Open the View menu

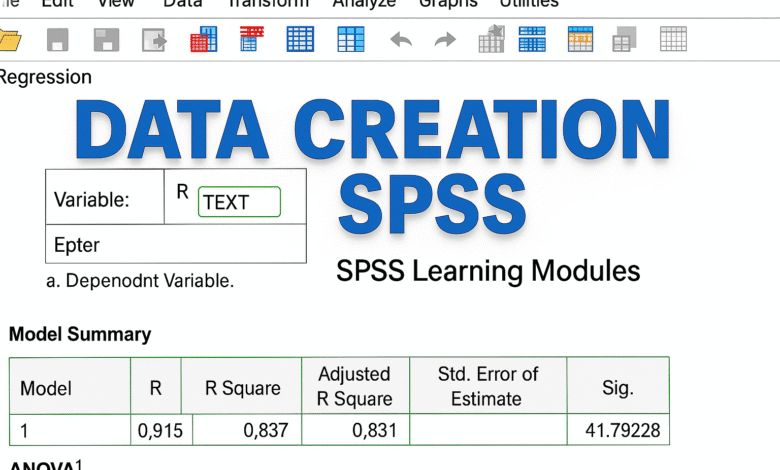click(x=115, y=3)
